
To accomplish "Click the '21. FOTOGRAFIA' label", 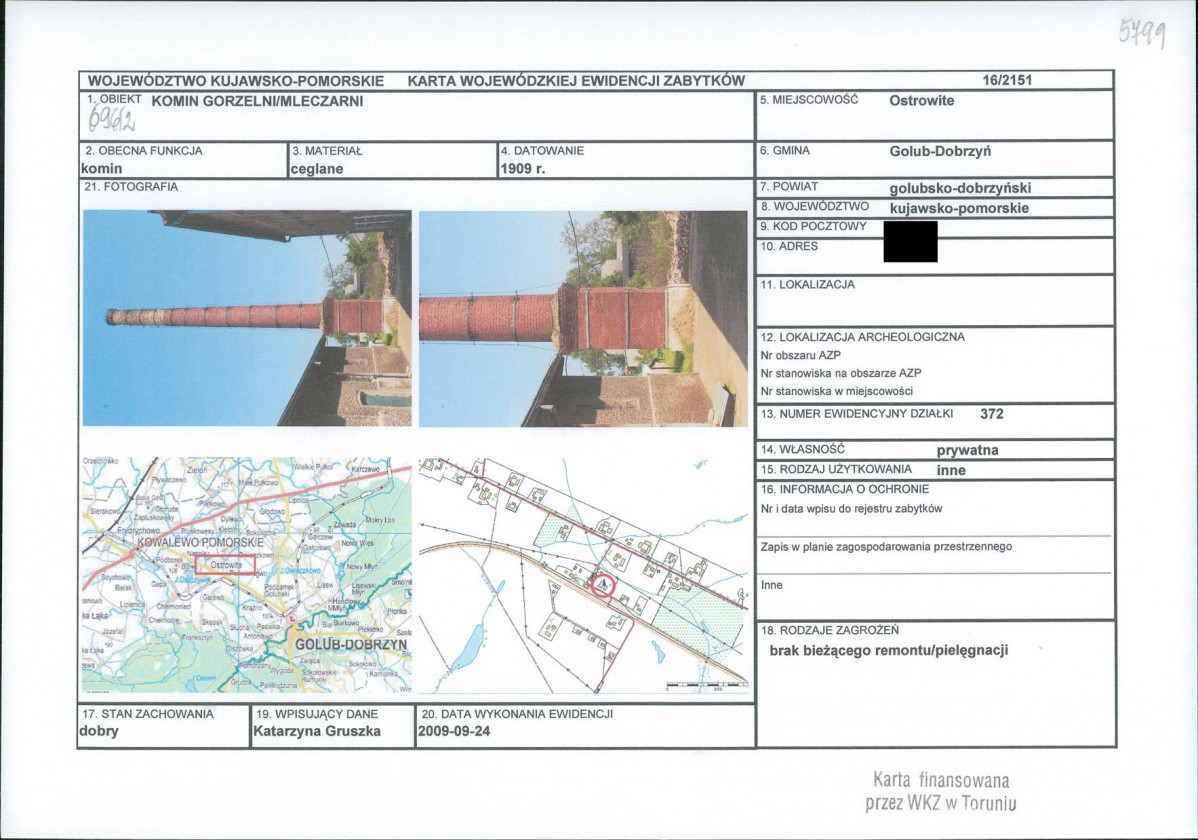I will click(131, 186).
